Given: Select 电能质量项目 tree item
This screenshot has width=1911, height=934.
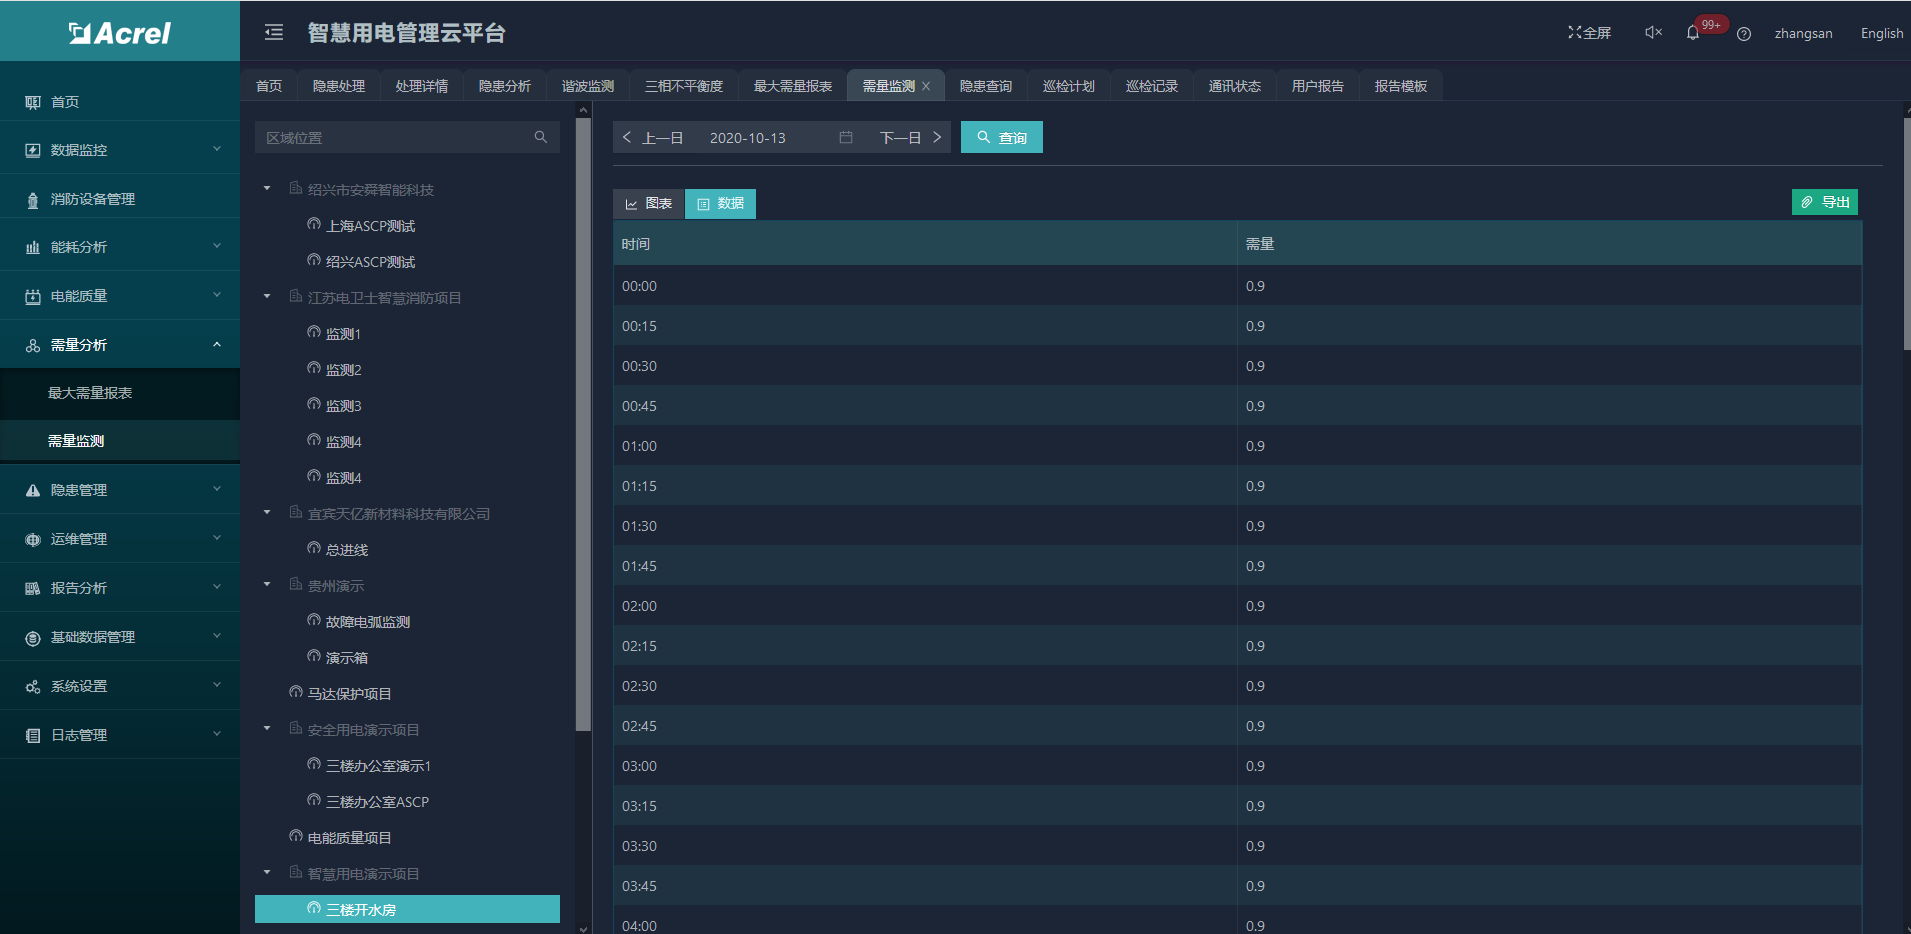Looking at the screenshot, I should 349,838.
